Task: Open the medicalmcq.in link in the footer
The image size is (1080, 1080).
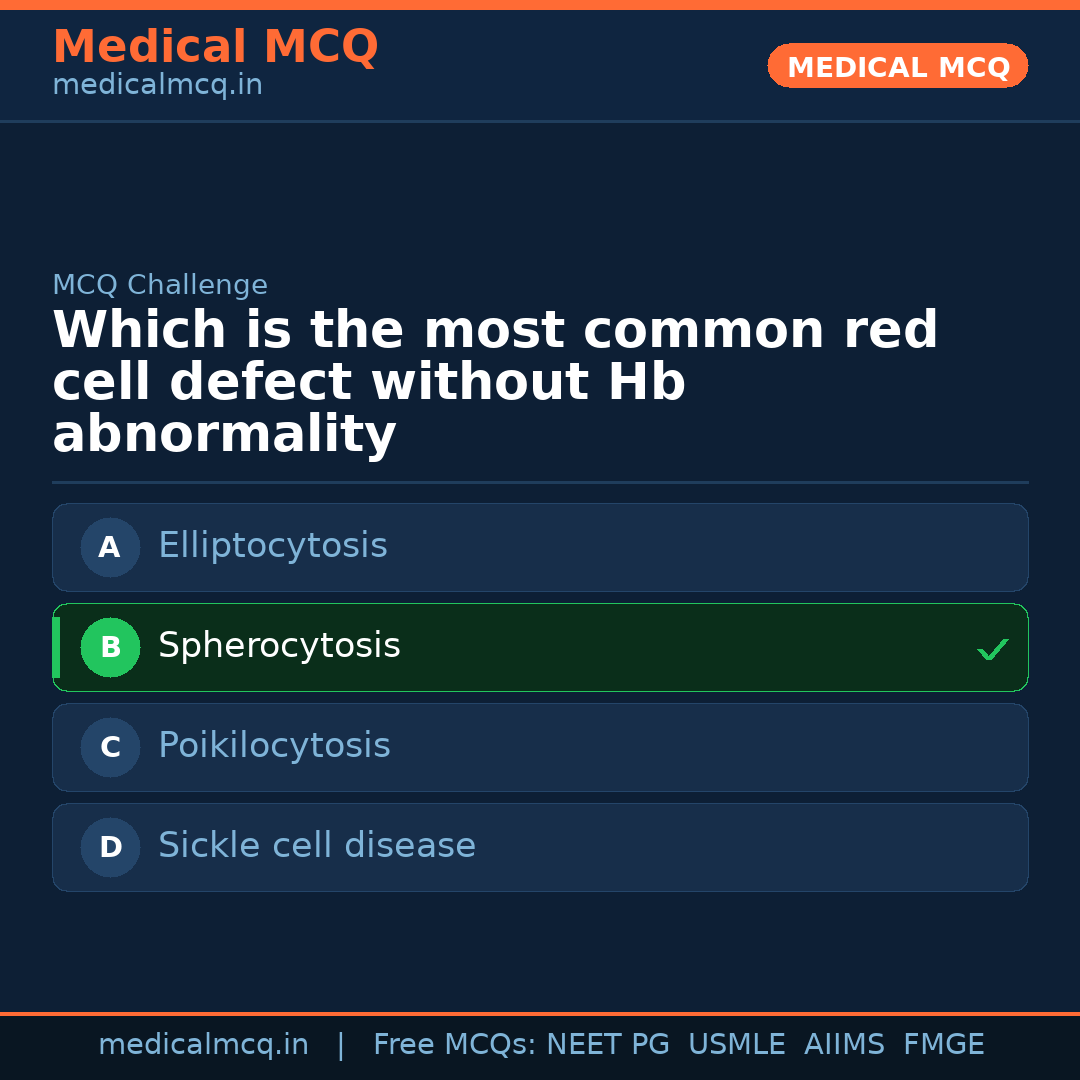Action: pos(203,1045)
